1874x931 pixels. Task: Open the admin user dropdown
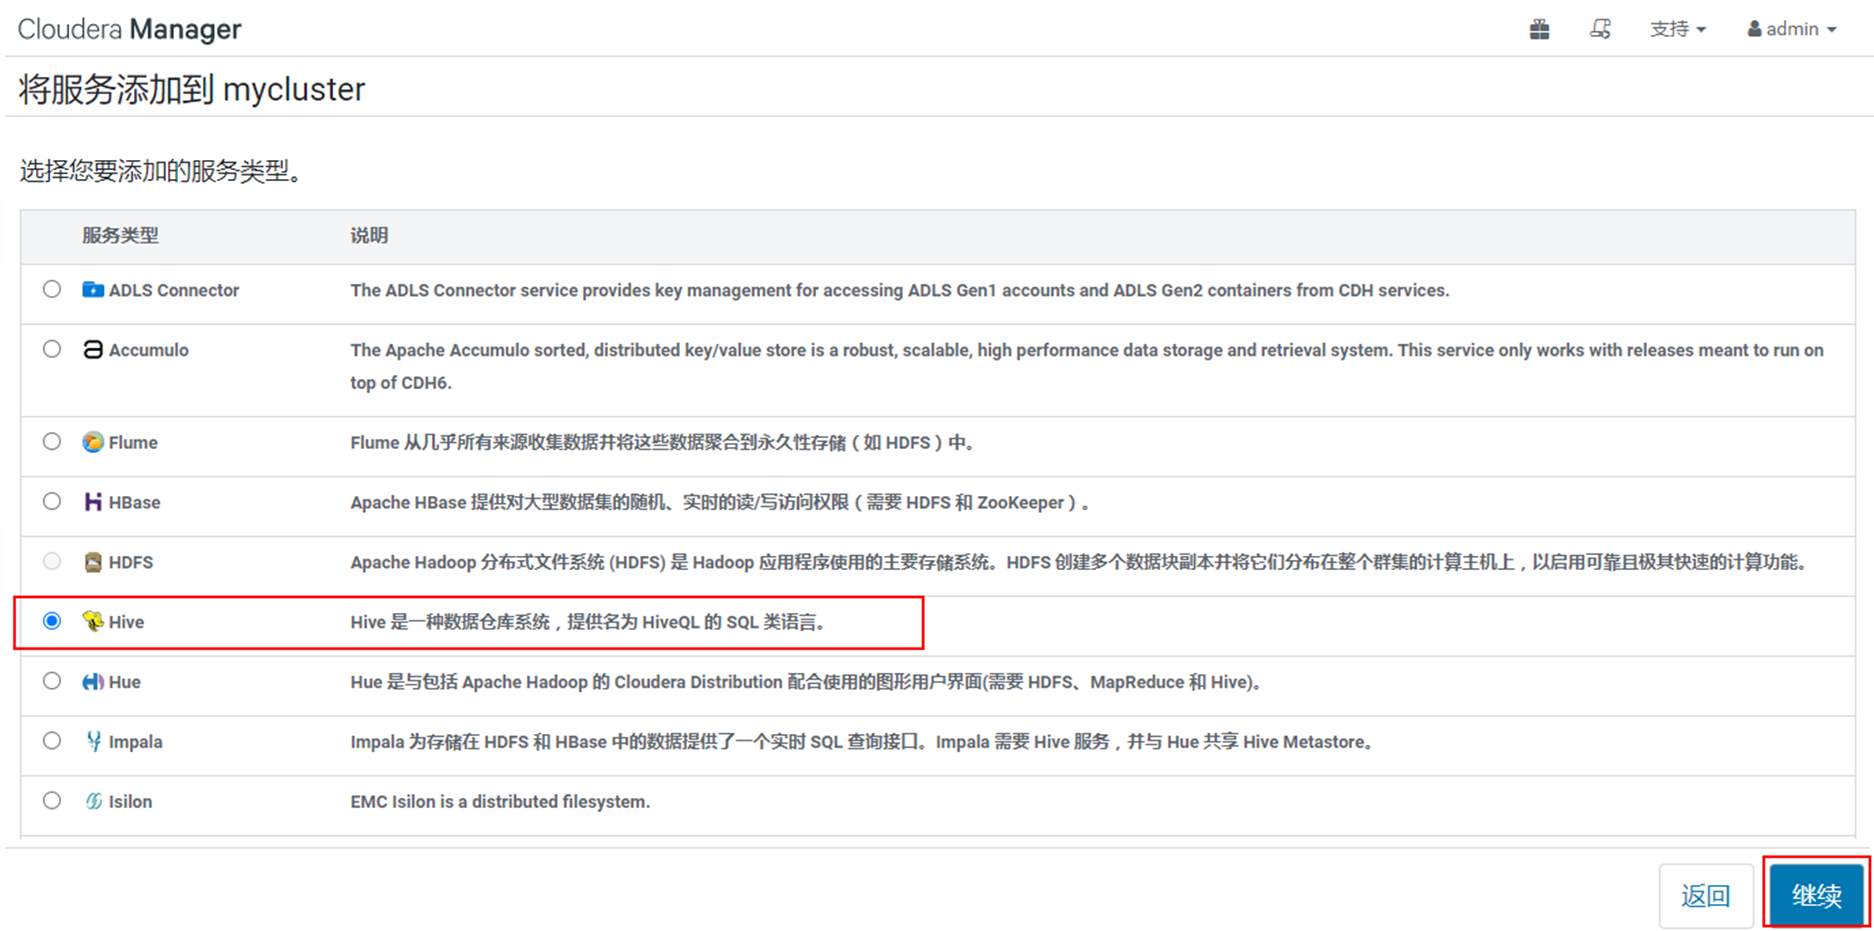[x=1792, y=29]
